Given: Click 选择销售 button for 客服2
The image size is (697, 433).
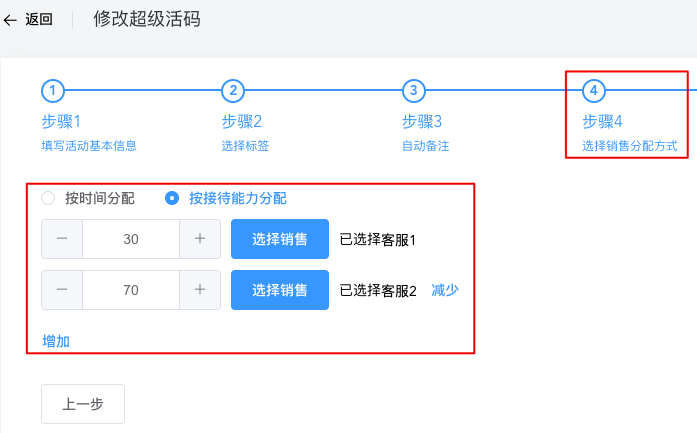Looking at the screenshot, I should click(x=279, y=290).
